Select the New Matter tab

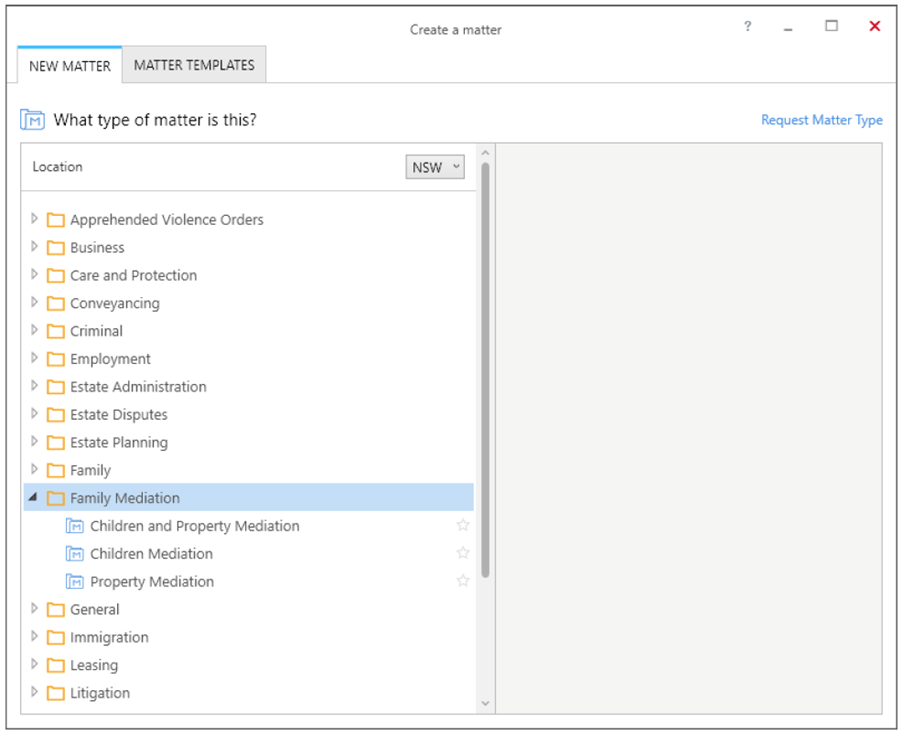[x=70, y=66]
